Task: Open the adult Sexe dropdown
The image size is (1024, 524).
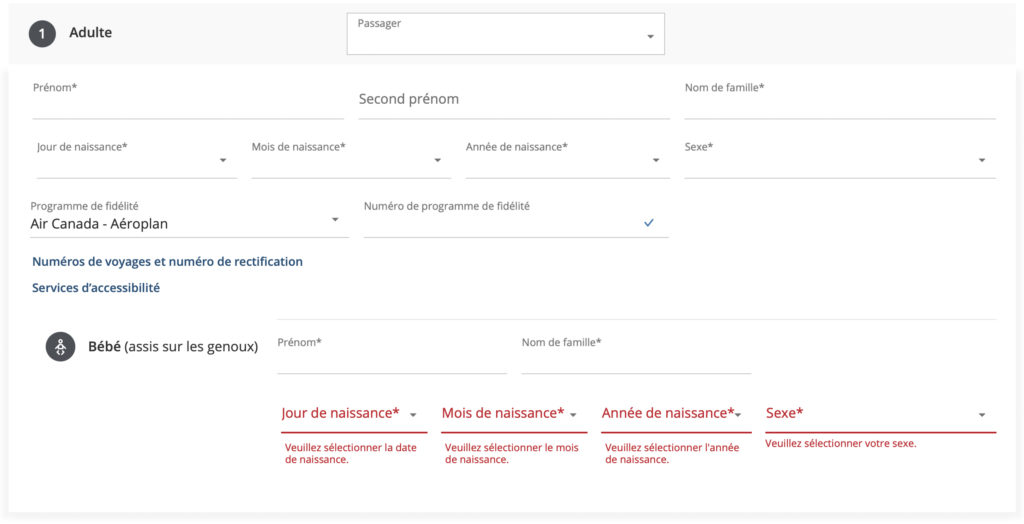Action: pyautogui.click(x=839, y=160)
